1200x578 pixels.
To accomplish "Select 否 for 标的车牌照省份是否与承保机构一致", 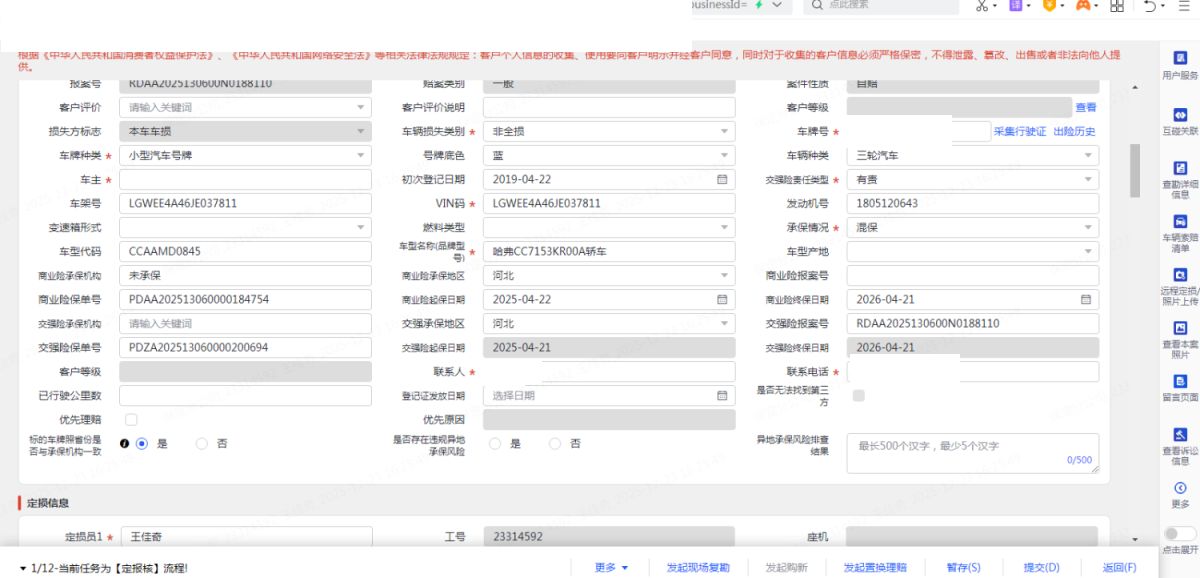I will (202, 444).
